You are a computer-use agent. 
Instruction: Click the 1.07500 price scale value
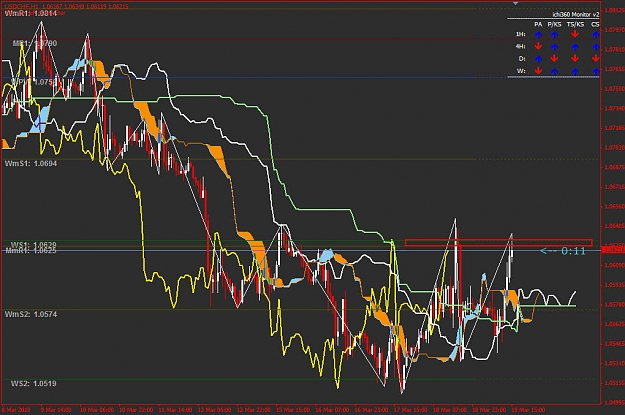(614, 89)
